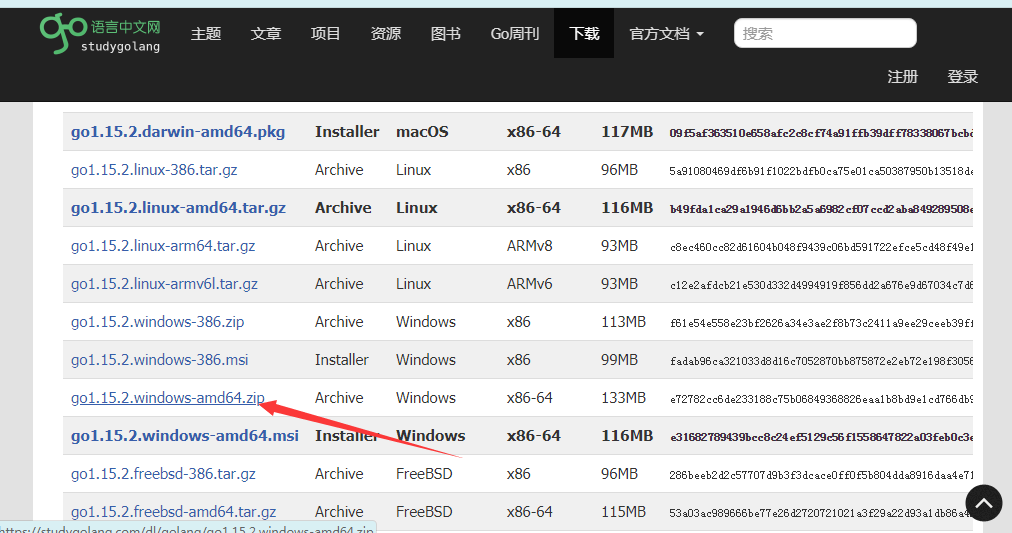
Task: Download go1.15.2.freebsd-386.tar.gz
Action: coord(163,474)
